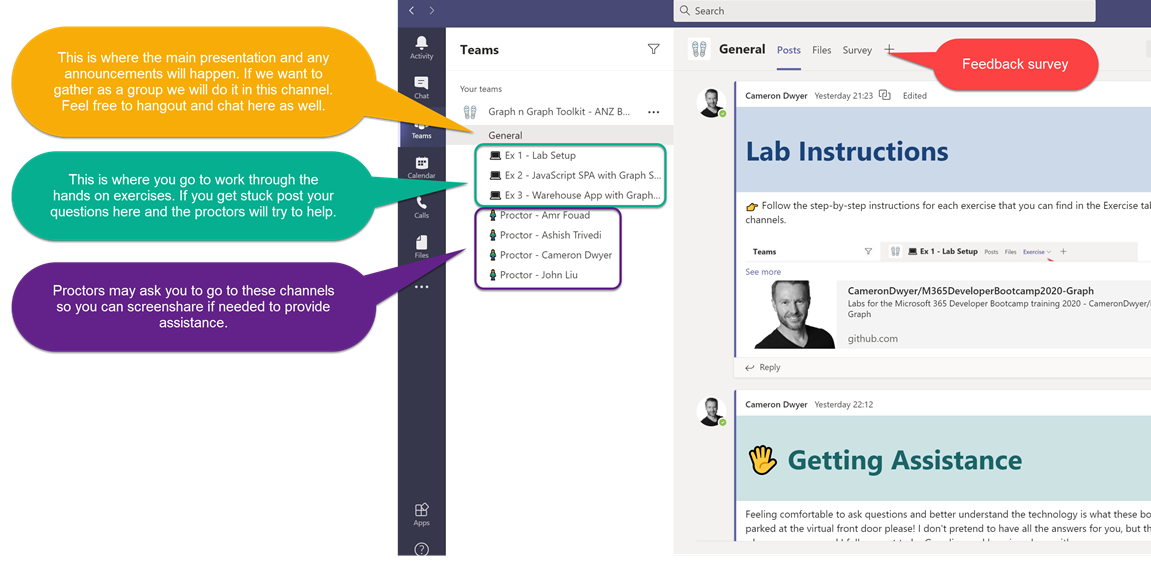Viewport: 1151px width, 562px height.
Task: Expand See more in Lab Instructions post
Action: click(763, 272)
